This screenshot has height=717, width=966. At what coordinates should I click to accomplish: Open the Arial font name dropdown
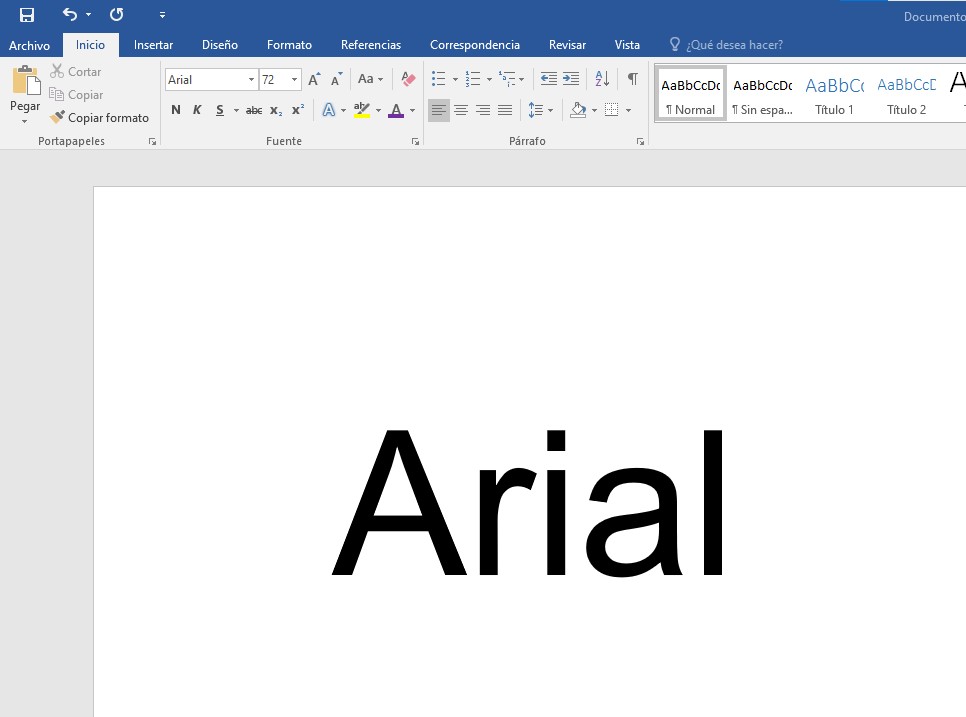point(251,80)
